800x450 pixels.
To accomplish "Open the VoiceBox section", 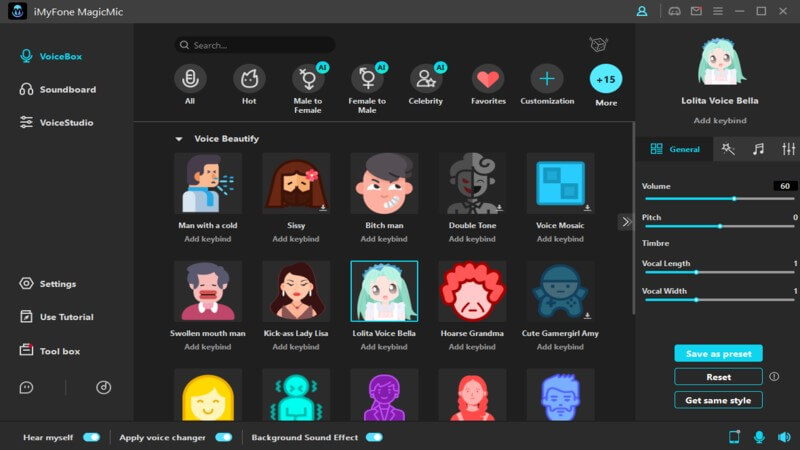I will click(x=51, y=56).
